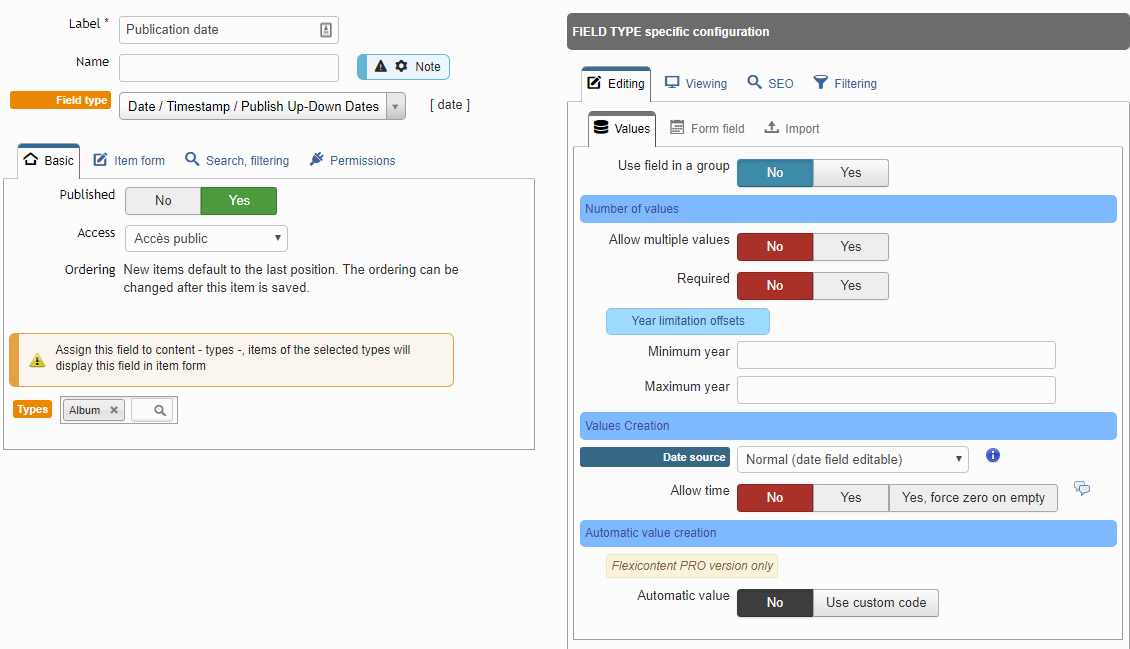Open the Viewing tab
Screen dimensions: 1130x649
[696, 84]
